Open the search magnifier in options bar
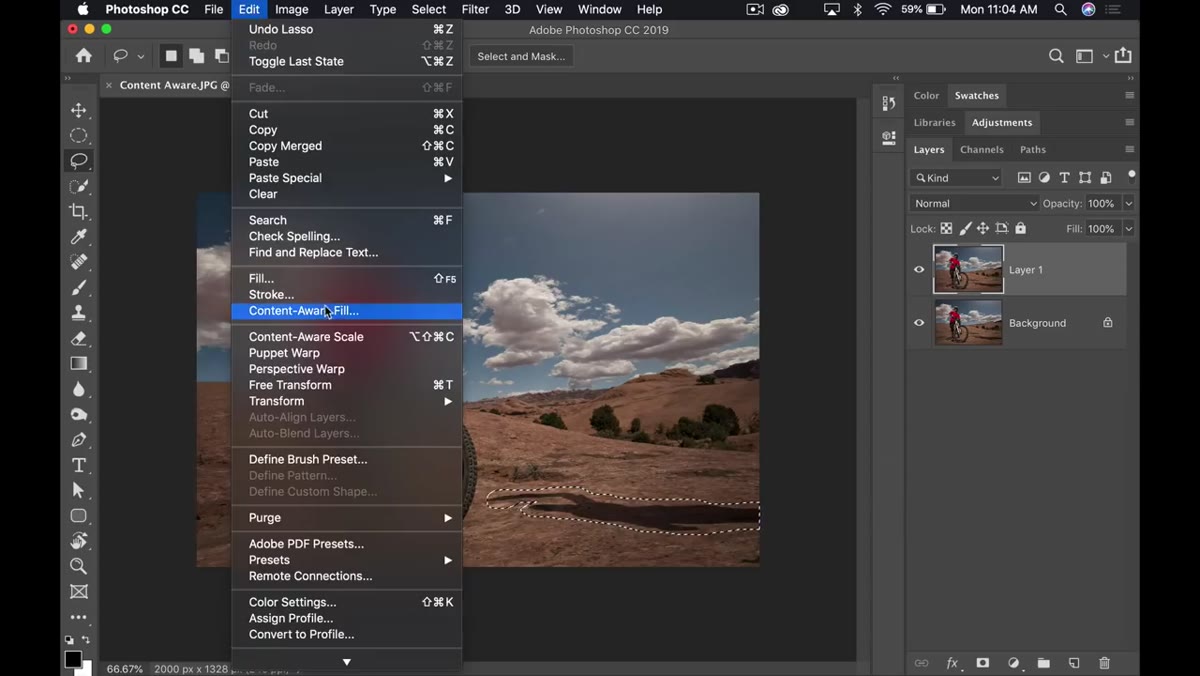1200x676 pixels. coord(1056,56)
